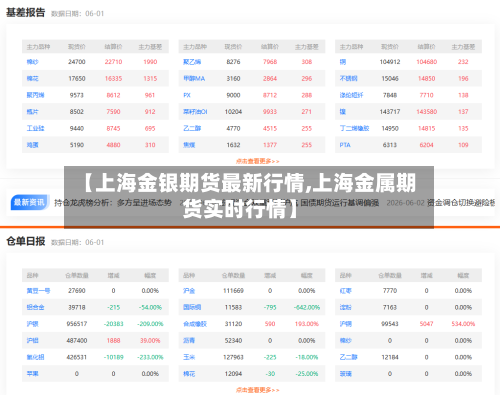Open the 菜籽油OI commodity link
500x395 pixels.
tap(195, 112)
